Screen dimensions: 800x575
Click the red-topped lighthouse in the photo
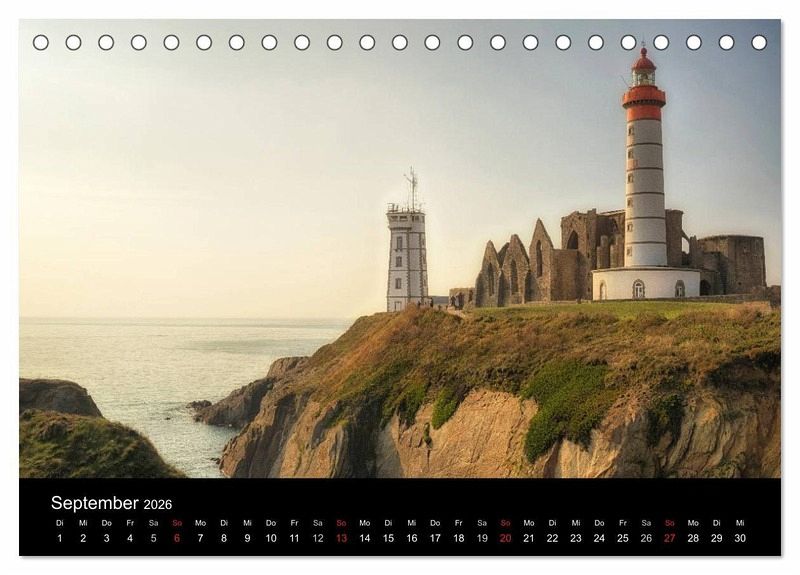pos(645,173)
